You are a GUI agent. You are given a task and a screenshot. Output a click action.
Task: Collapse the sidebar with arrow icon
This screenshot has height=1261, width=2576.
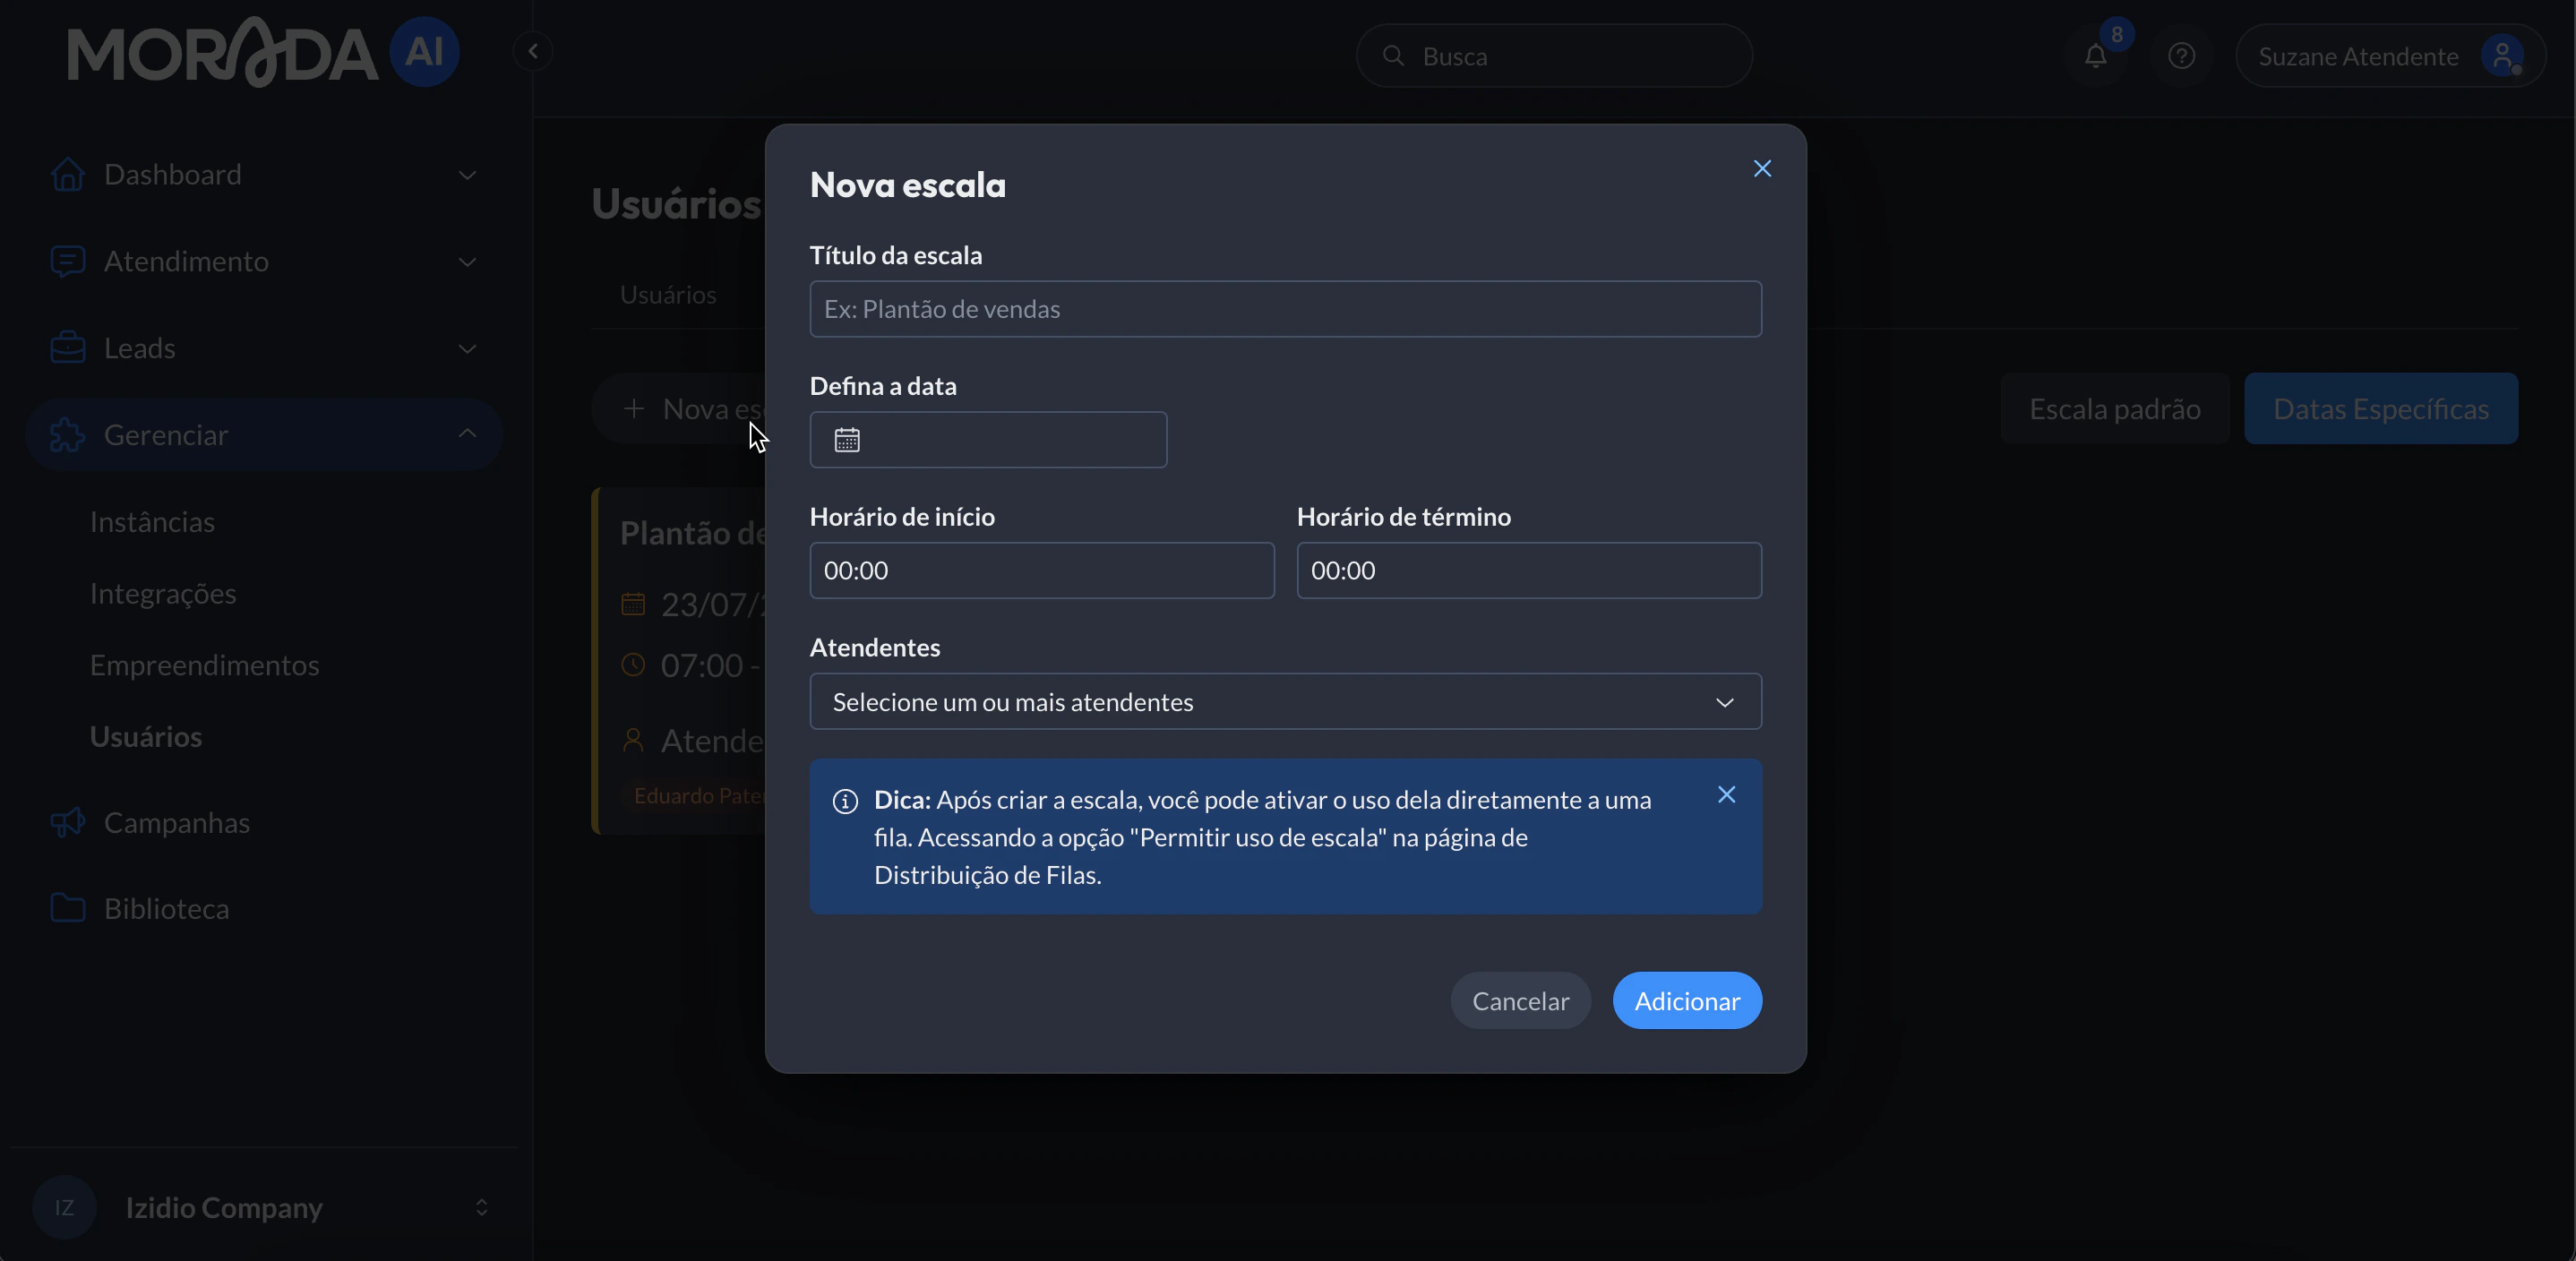coord(533,51)
